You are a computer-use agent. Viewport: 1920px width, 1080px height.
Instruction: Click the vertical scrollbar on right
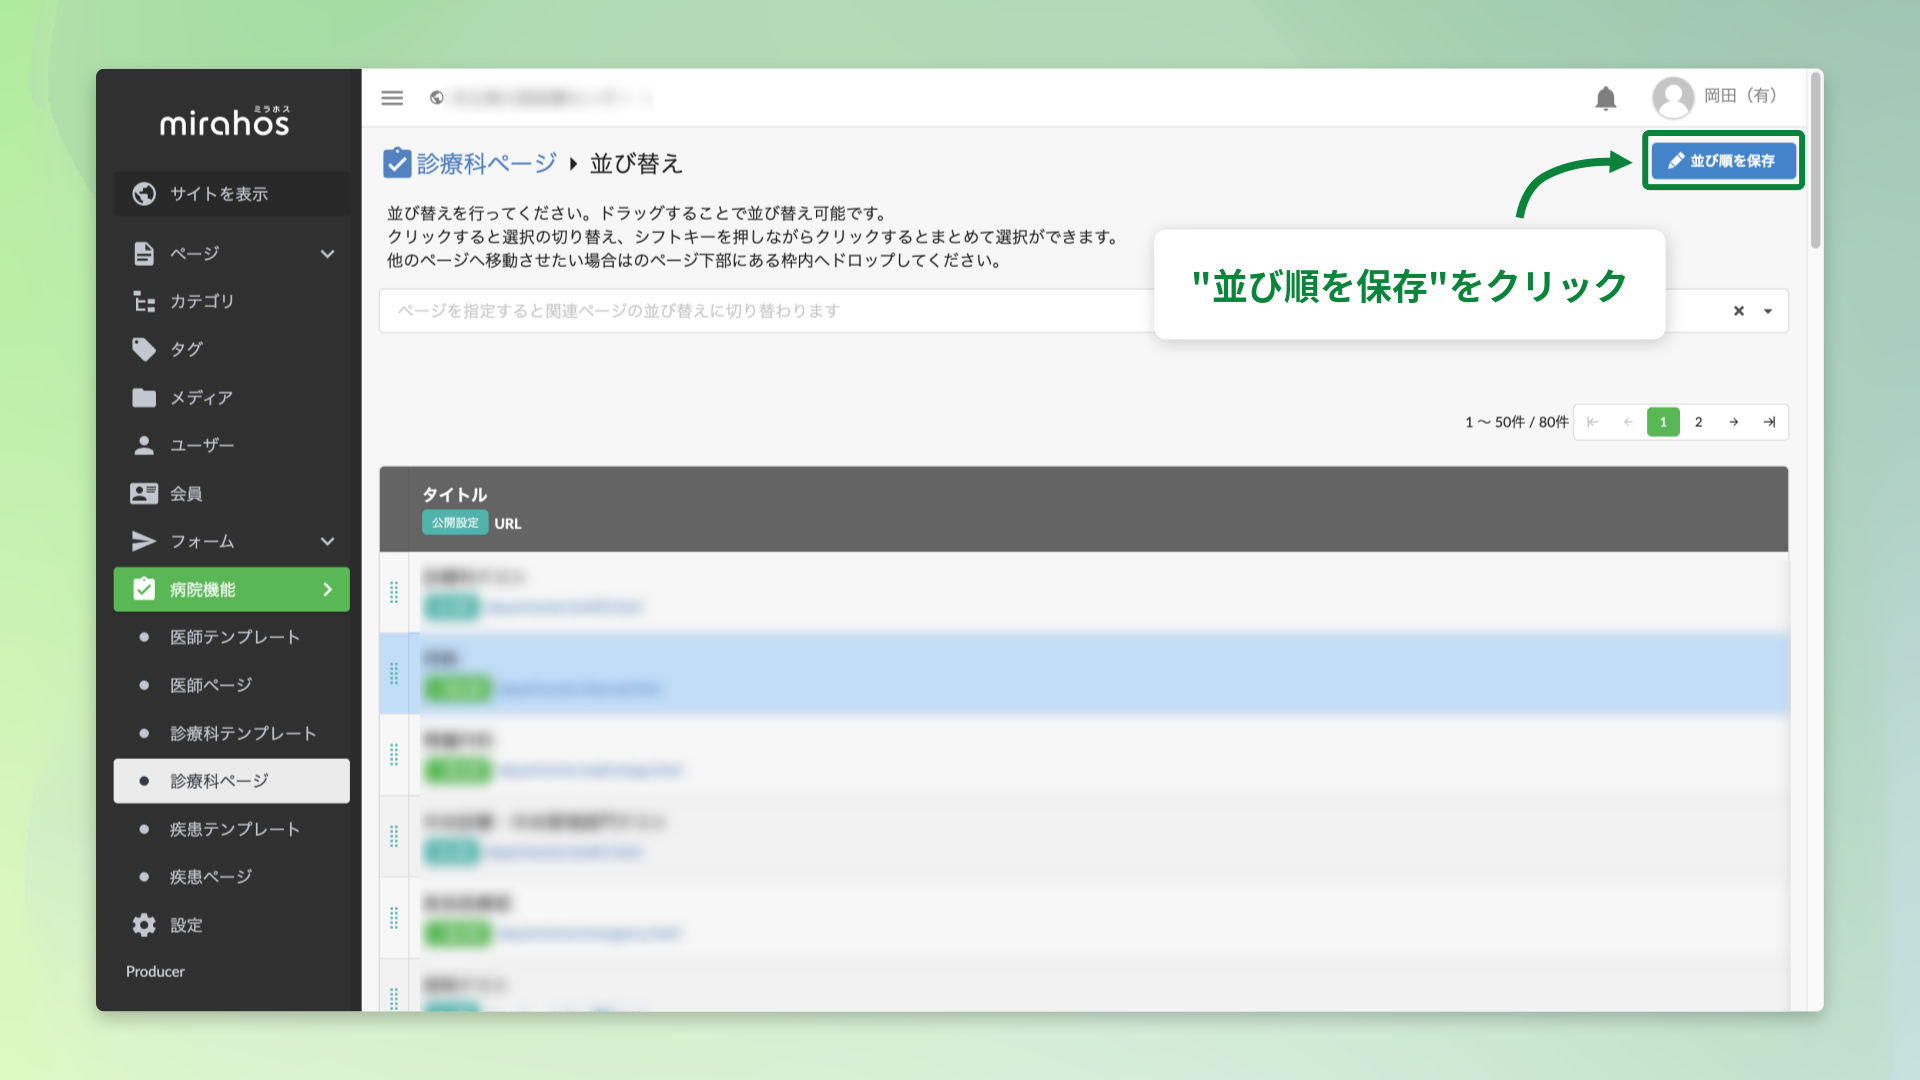click(x=1815, y=160)
